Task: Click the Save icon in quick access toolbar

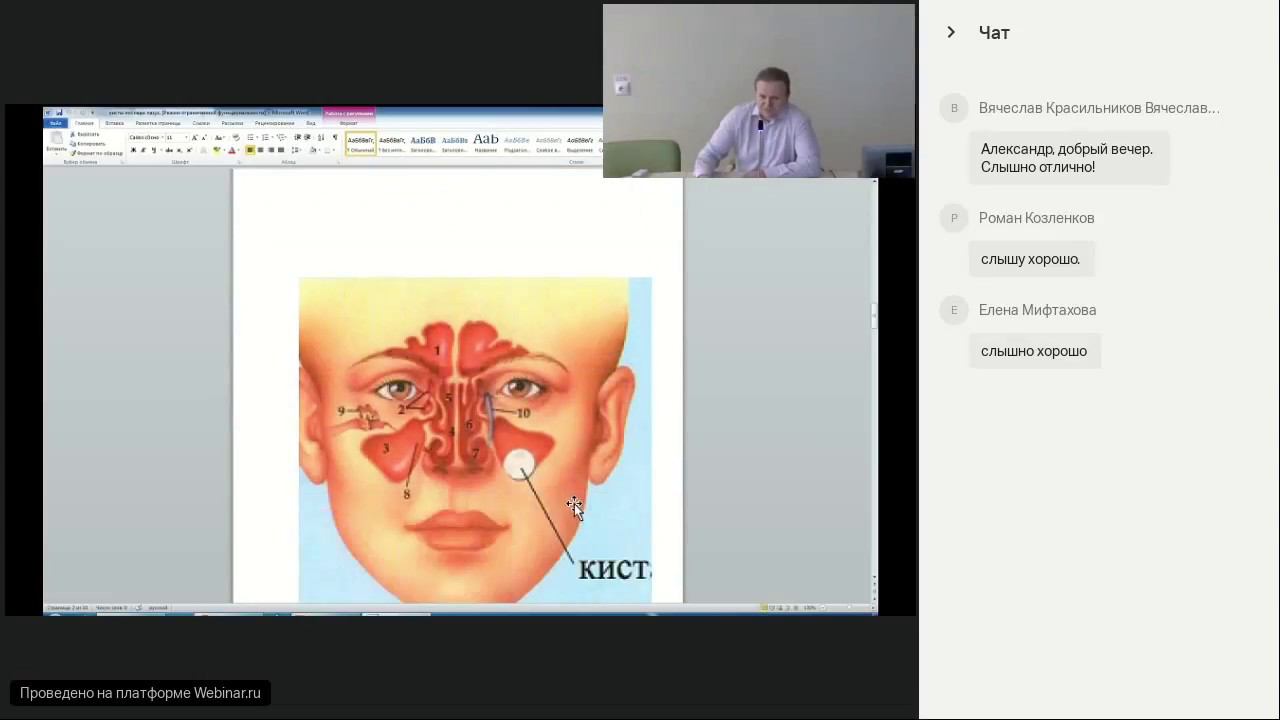Action: 60,113
